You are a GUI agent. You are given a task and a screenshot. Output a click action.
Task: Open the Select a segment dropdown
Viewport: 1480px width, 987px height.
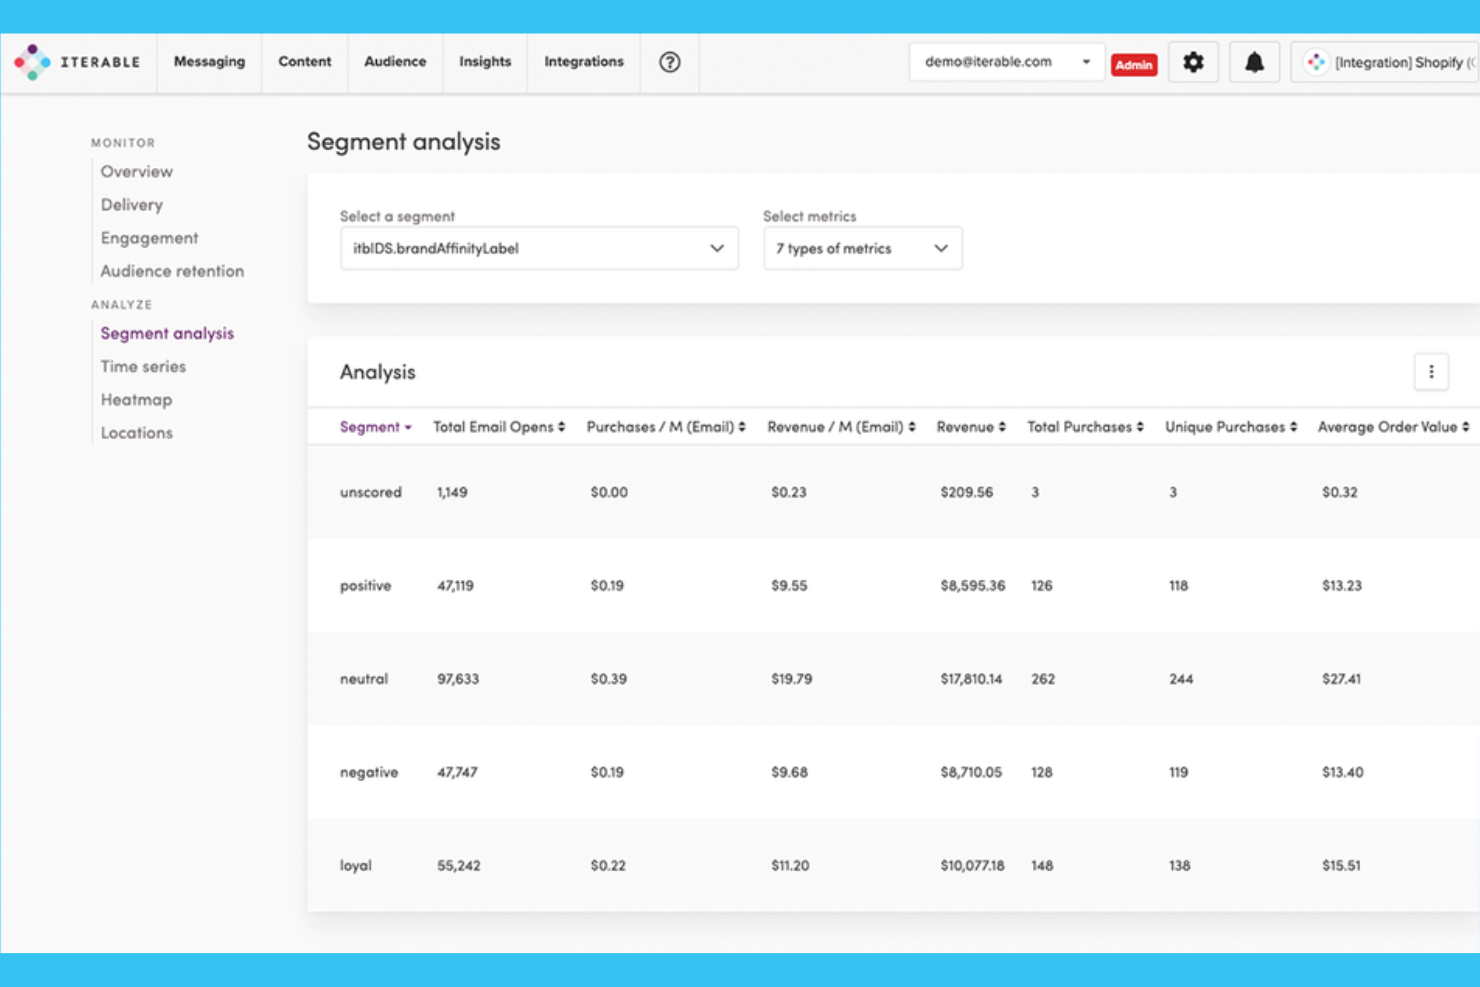pos(539,248)
